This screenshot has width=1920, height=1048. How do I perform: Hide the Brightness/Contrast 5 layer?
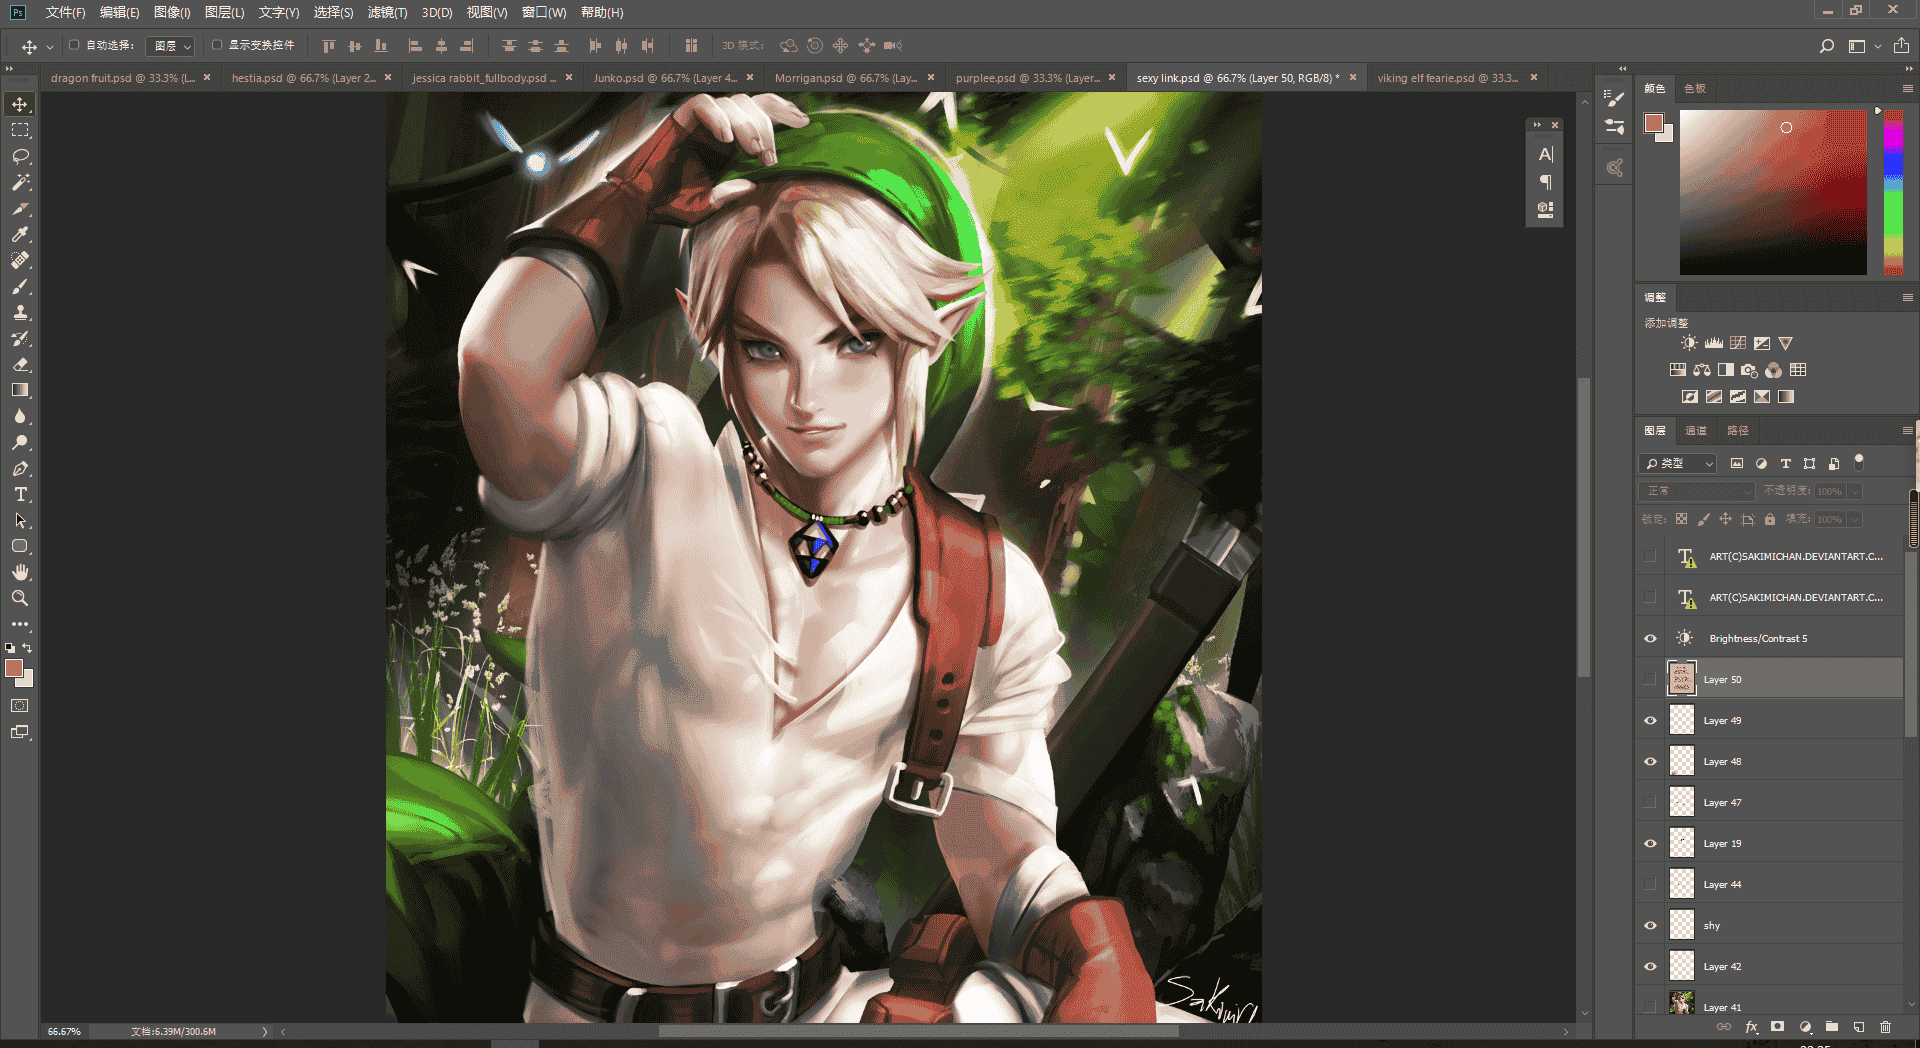(x=1650, y=638)
